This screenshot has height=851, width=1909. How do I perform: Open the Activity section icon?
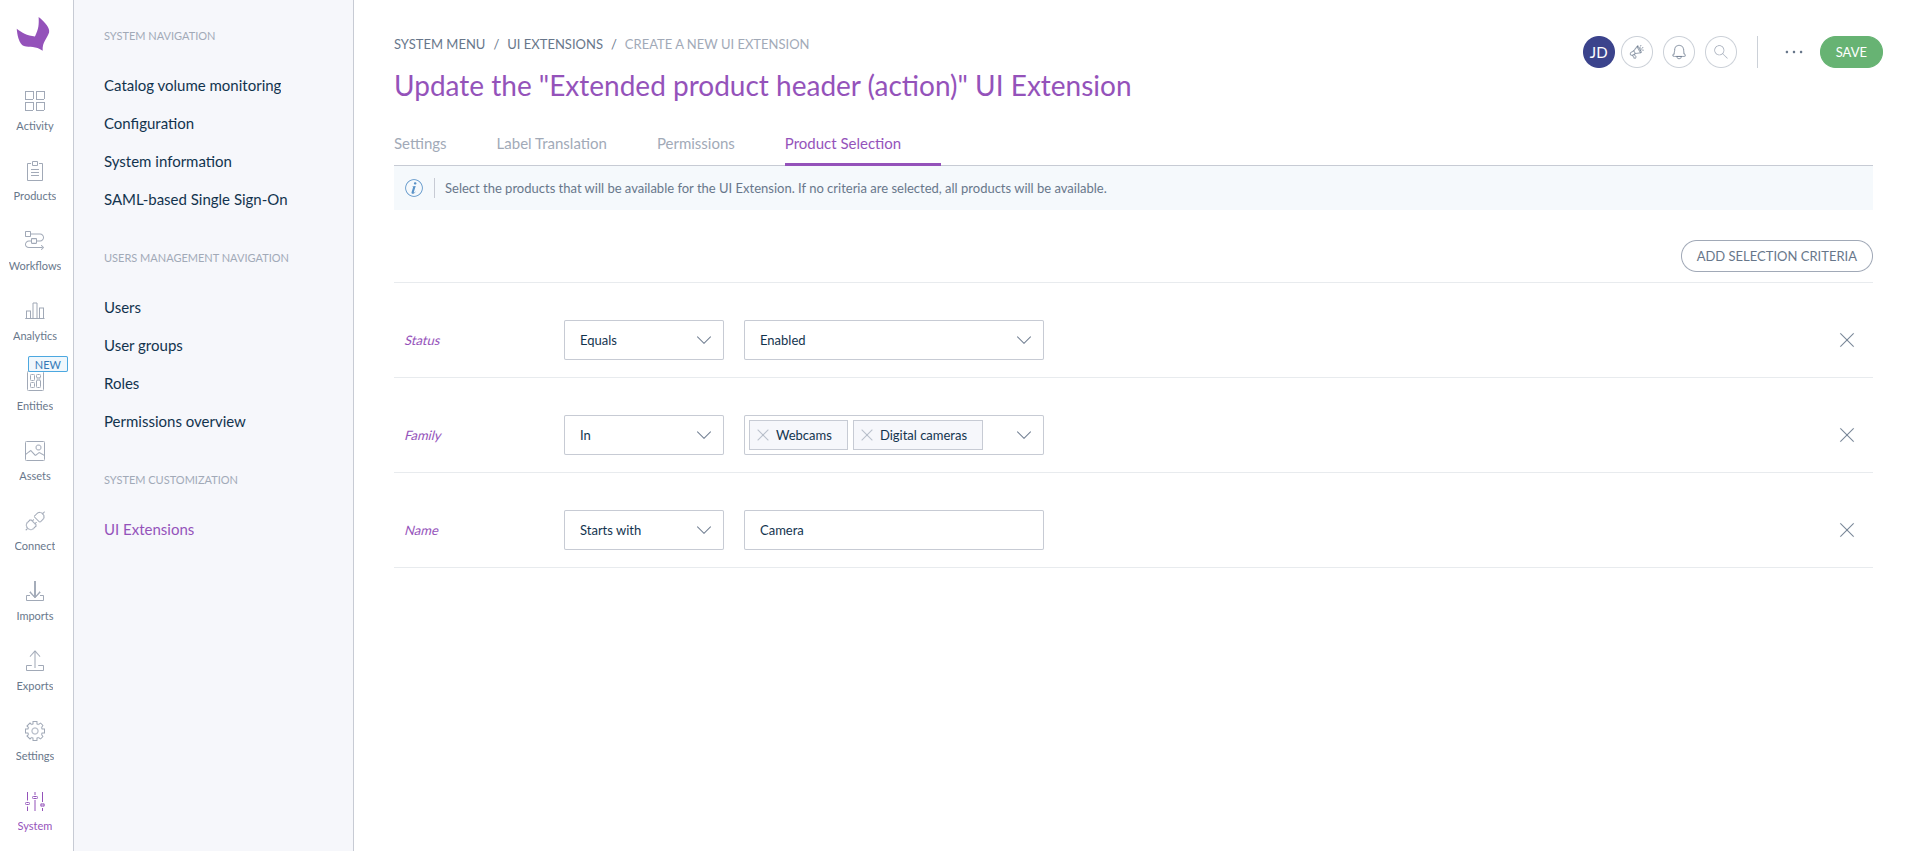point(35,101)
